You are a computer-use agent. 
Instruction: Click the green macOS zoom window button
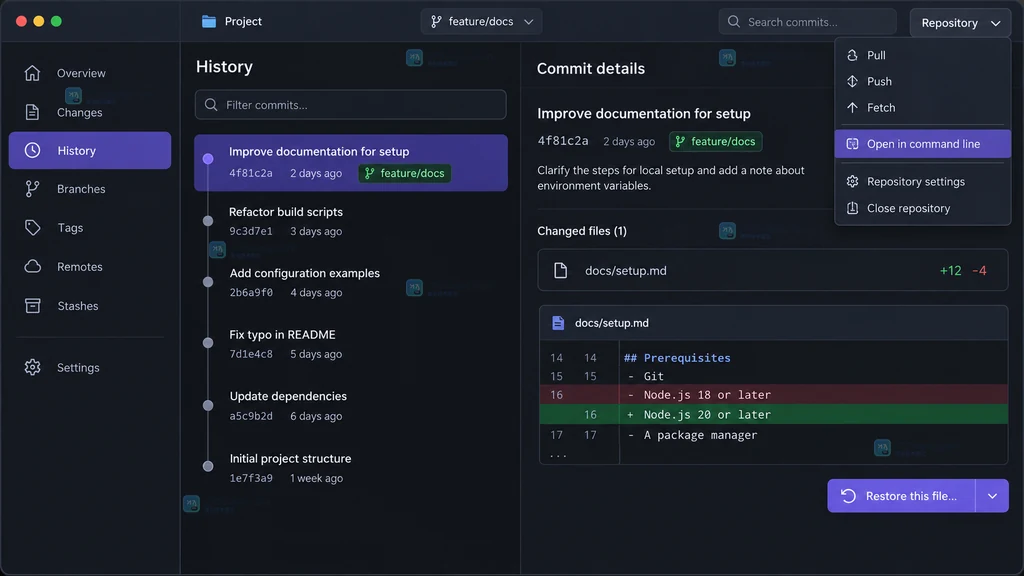tap(56, 22)
